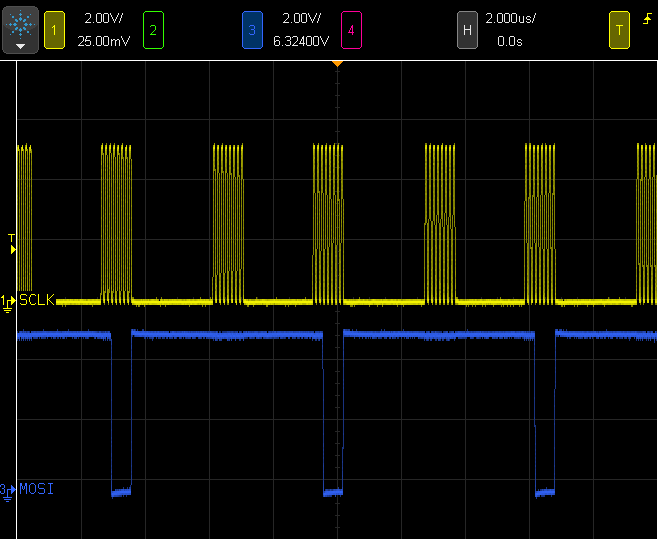Enable the green channel 2 button
Image resolution: width=658 pixels, height=540 pixels.
pyautogui.click(x=152, y=30)
